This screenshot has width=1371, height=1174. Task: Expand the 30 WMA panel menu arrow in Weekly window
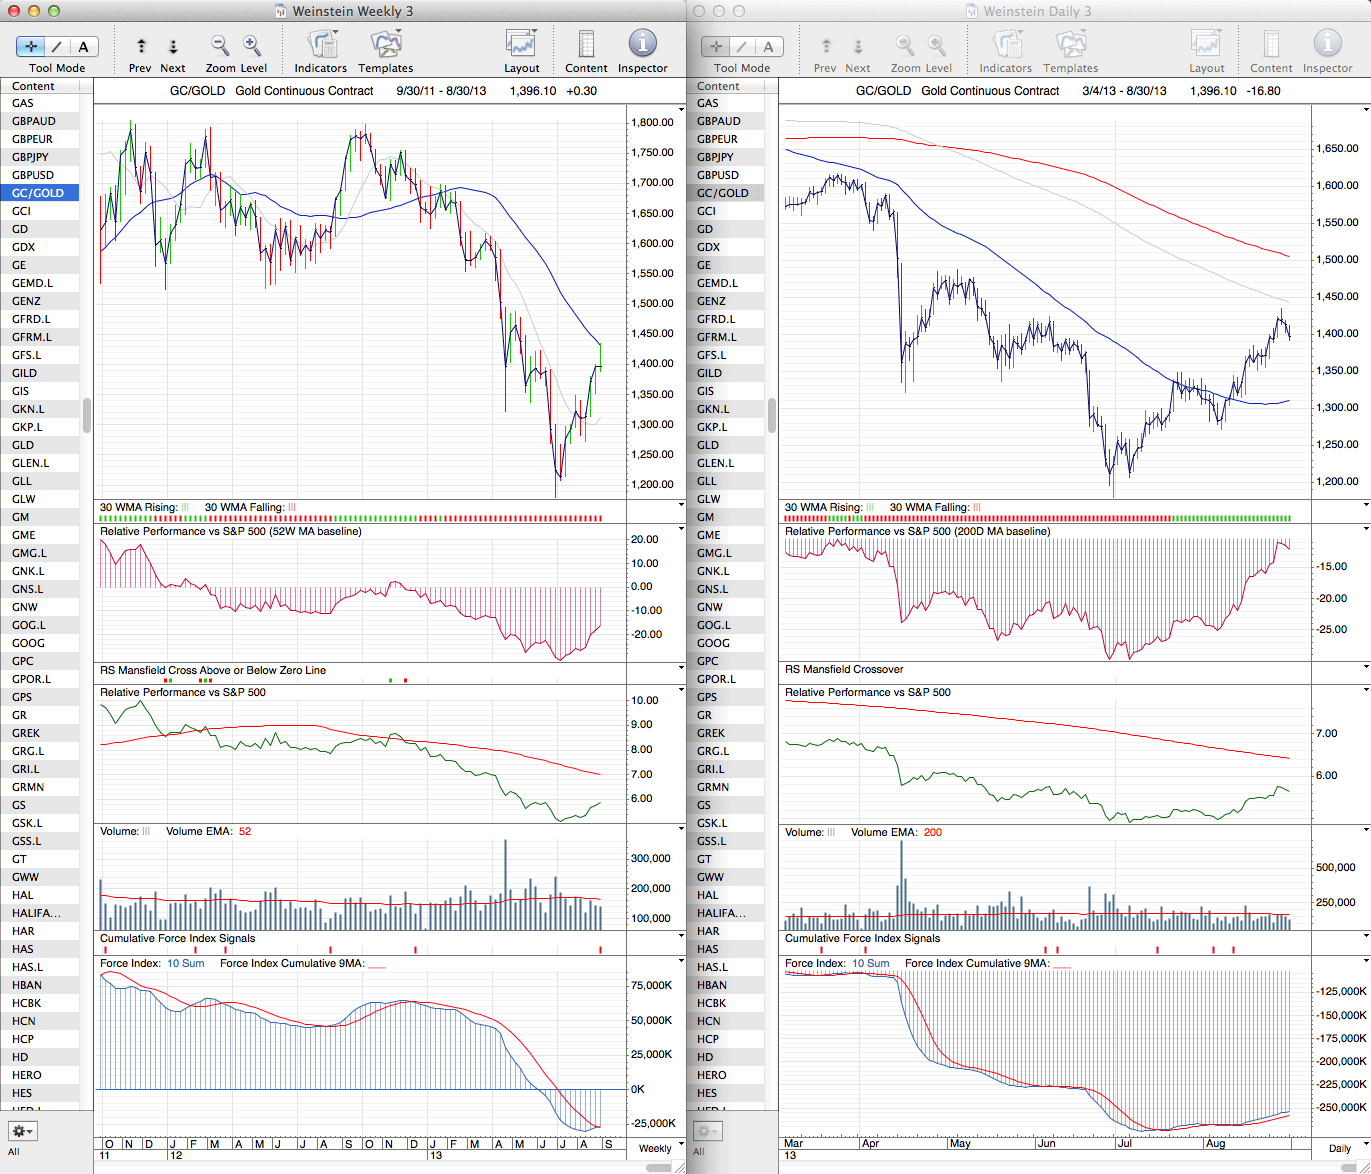click(681, 505)
